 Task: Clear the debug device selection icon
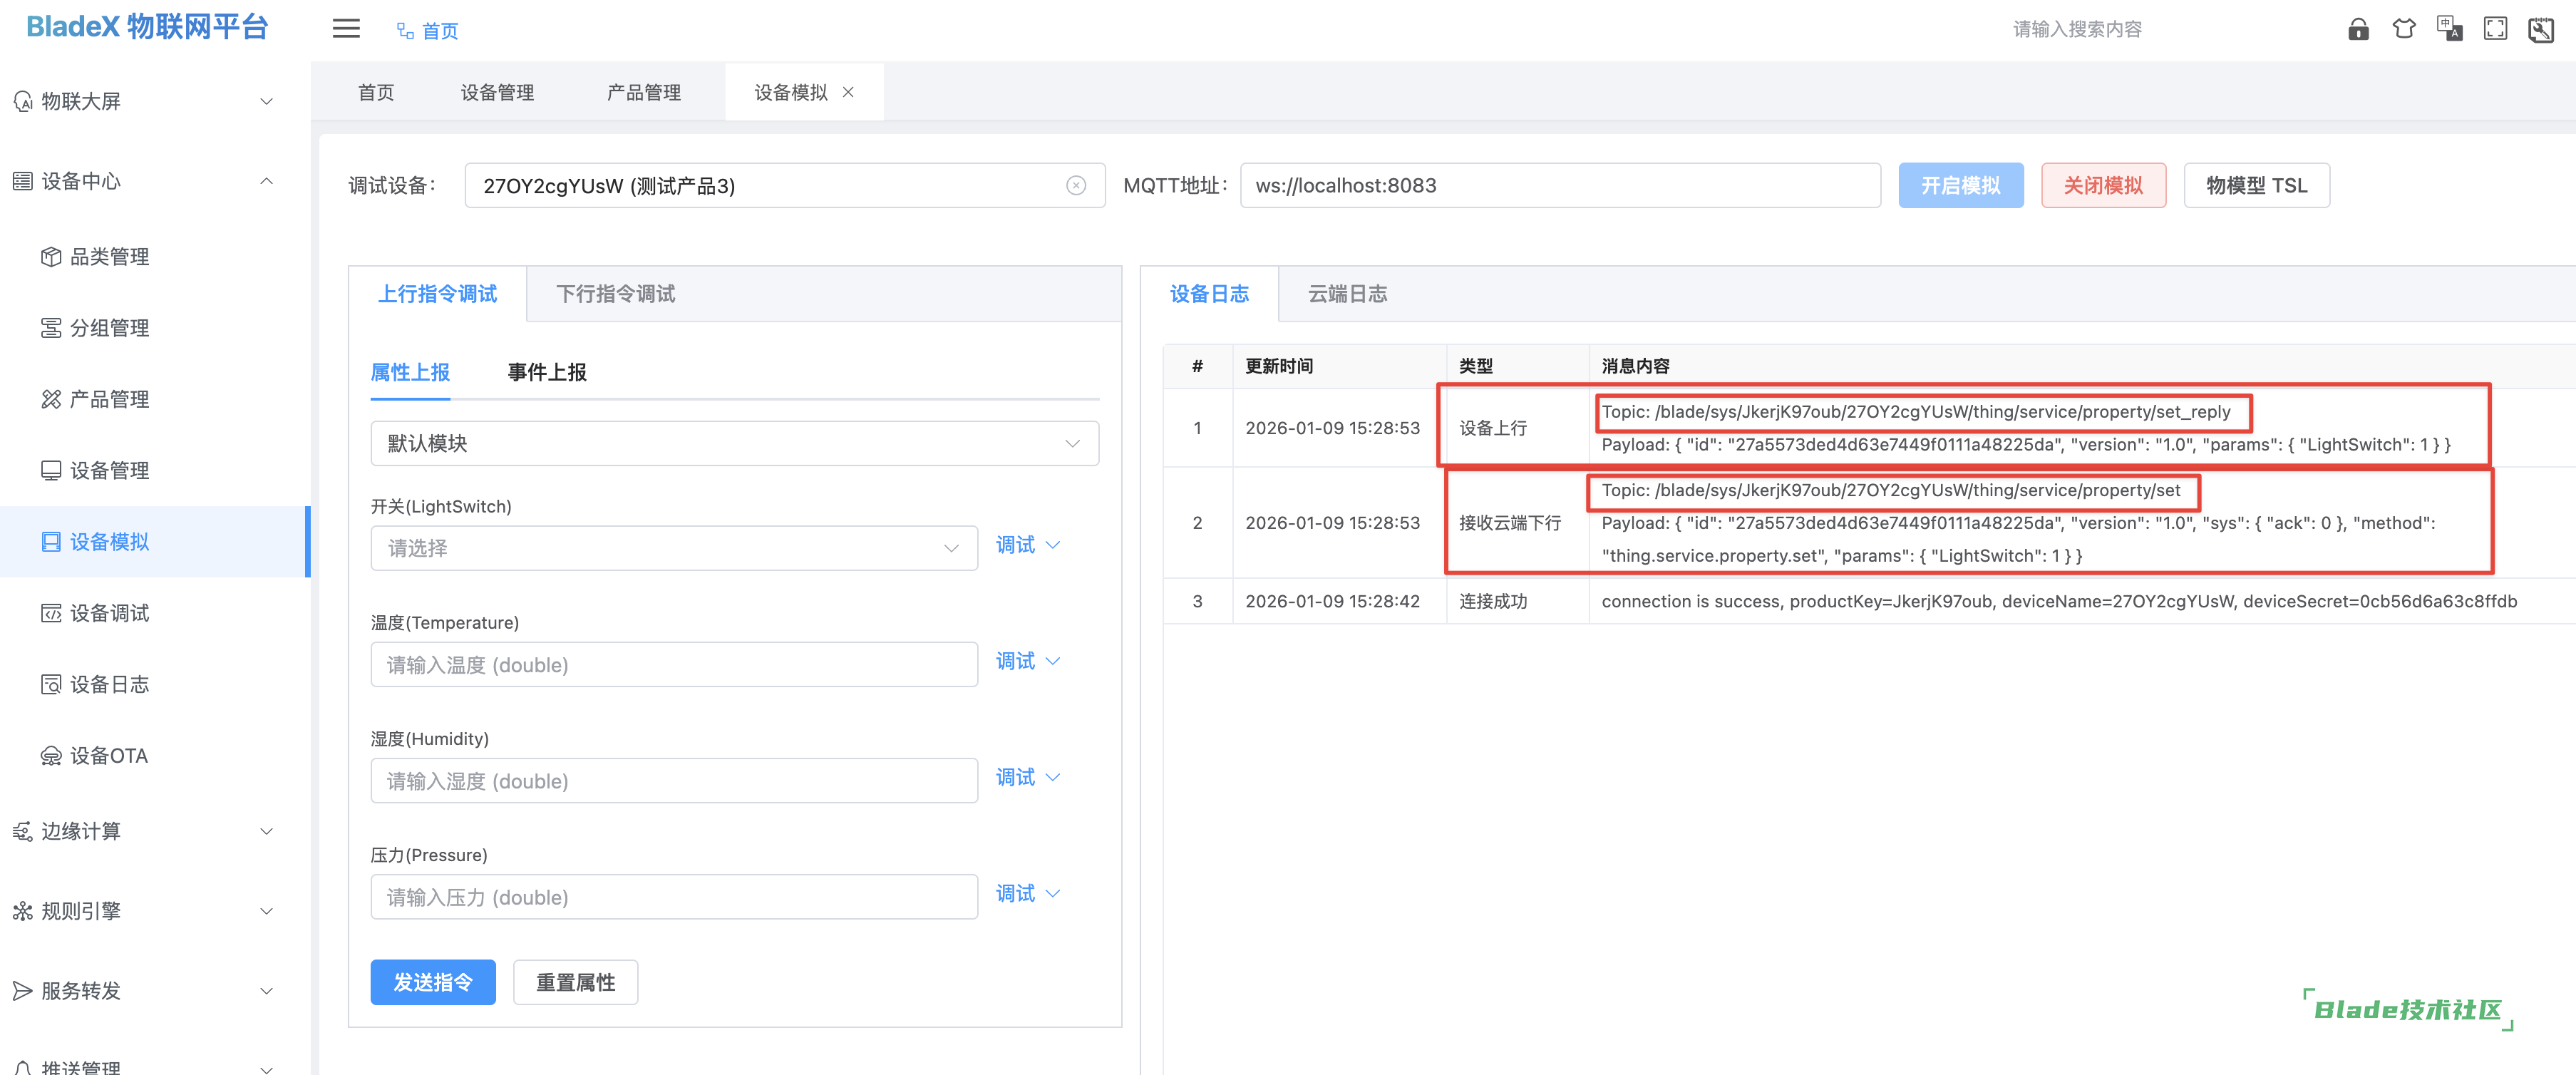click(x=1076, y=186)
